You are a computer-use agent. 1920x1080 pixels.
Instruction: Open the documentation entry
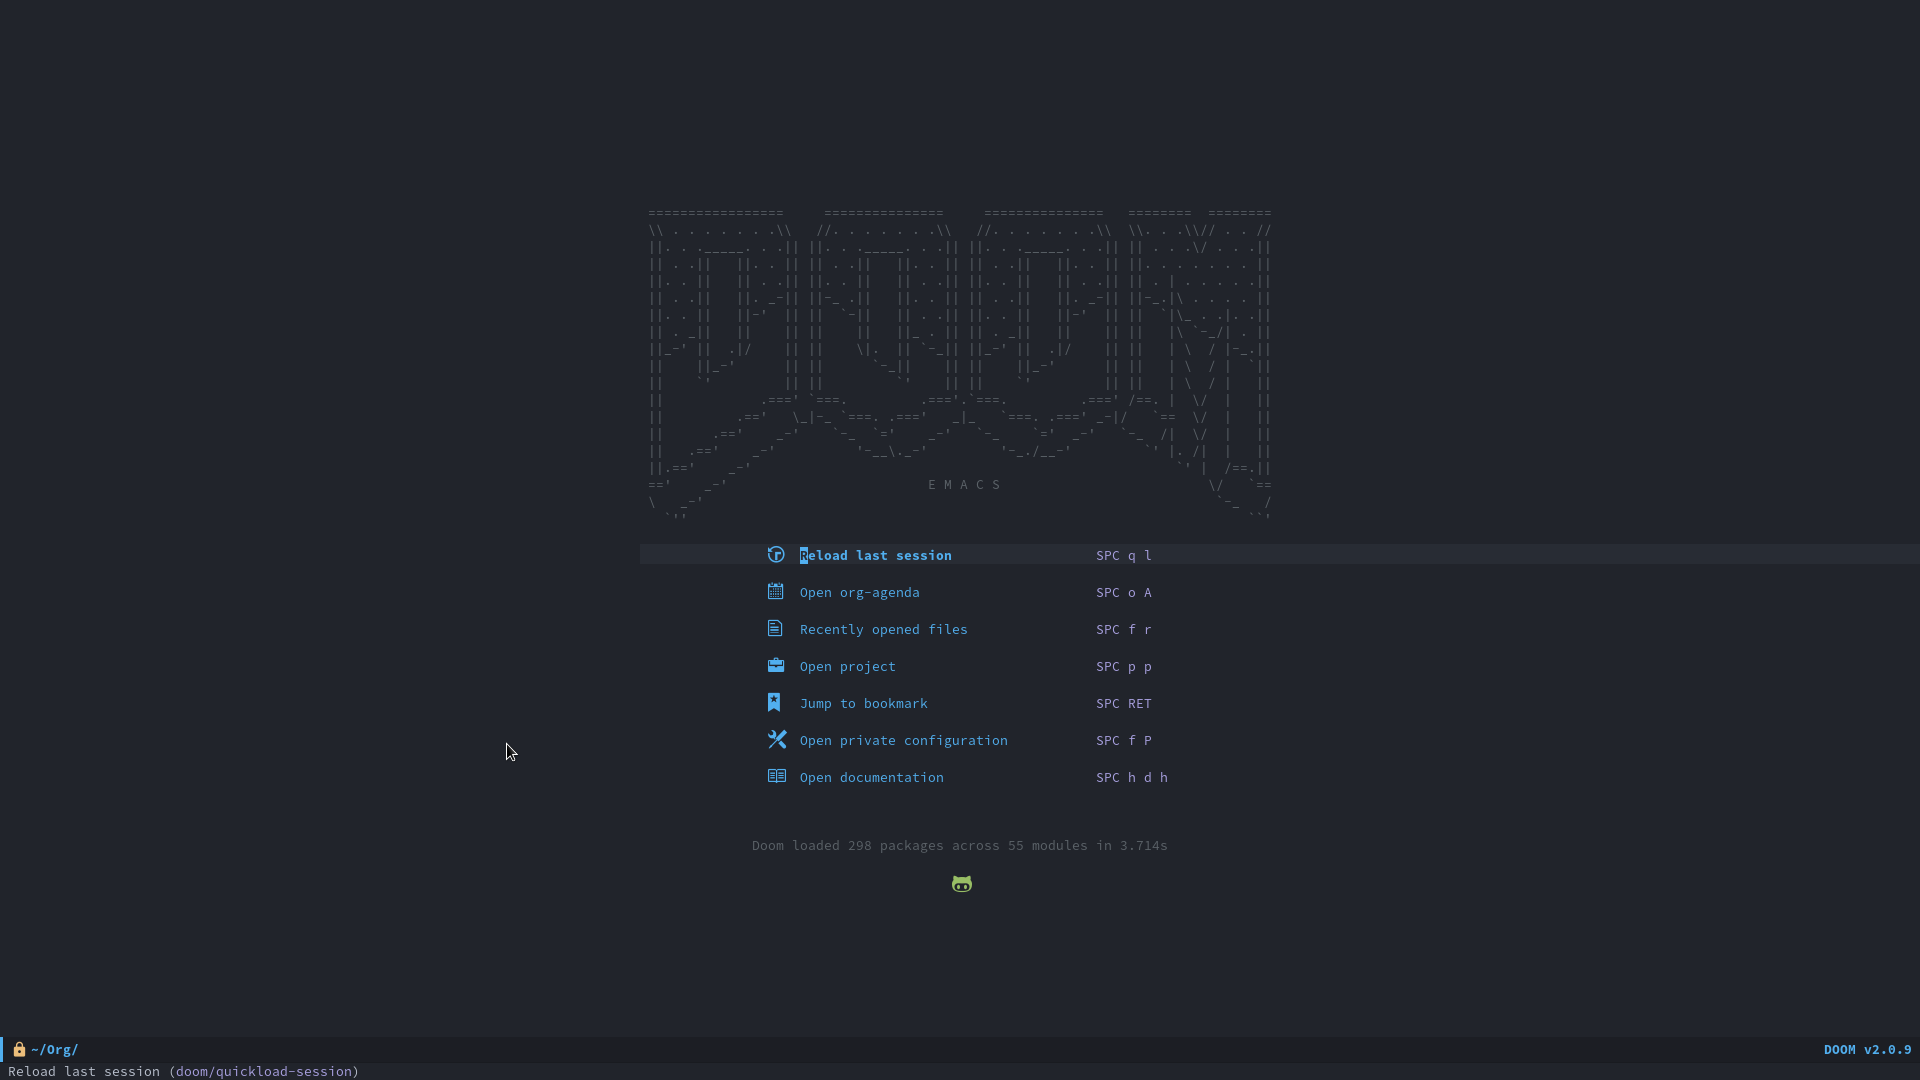coord(870,777)
